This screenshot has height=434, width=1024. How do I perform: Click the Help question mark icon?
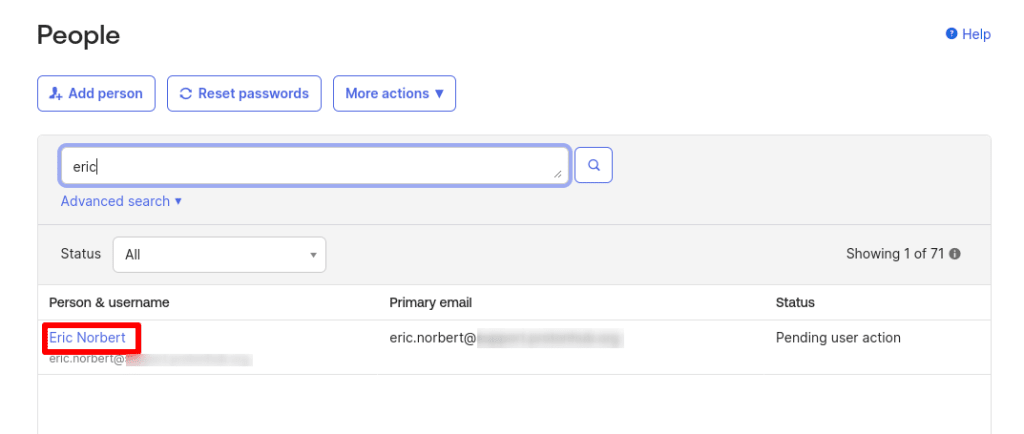952,33
